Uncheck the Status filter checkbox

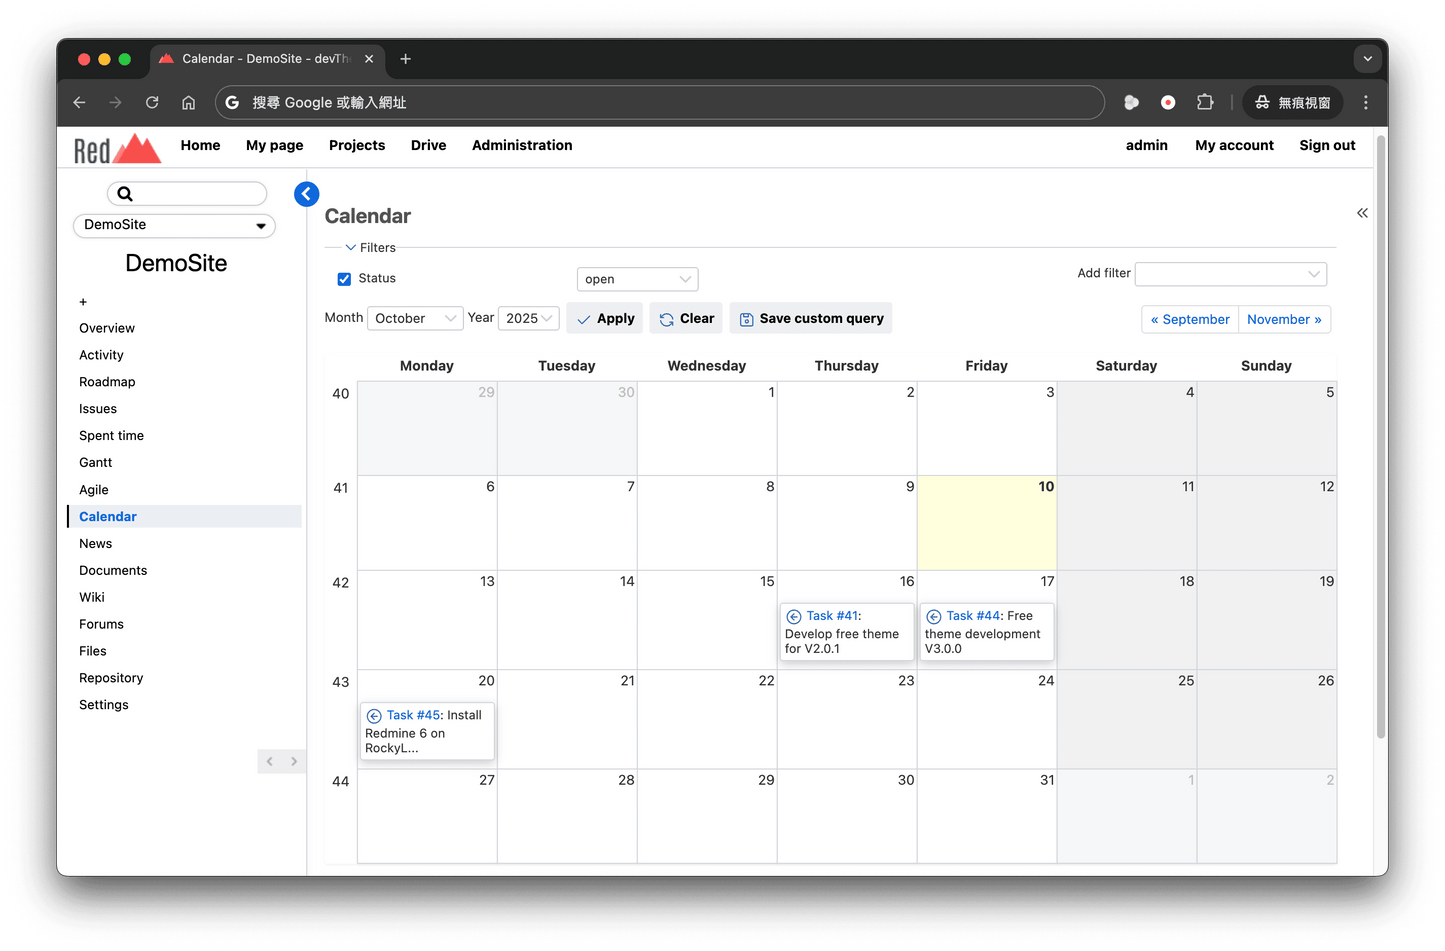[x=344, y=279]
